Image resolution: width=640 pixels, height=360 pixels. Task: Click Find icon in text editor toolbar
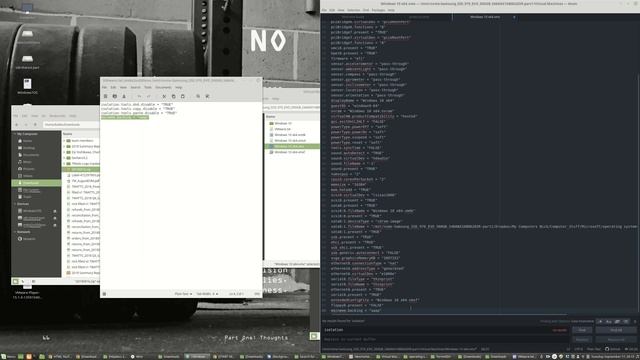pyautogui.click(x=198, y=96)
